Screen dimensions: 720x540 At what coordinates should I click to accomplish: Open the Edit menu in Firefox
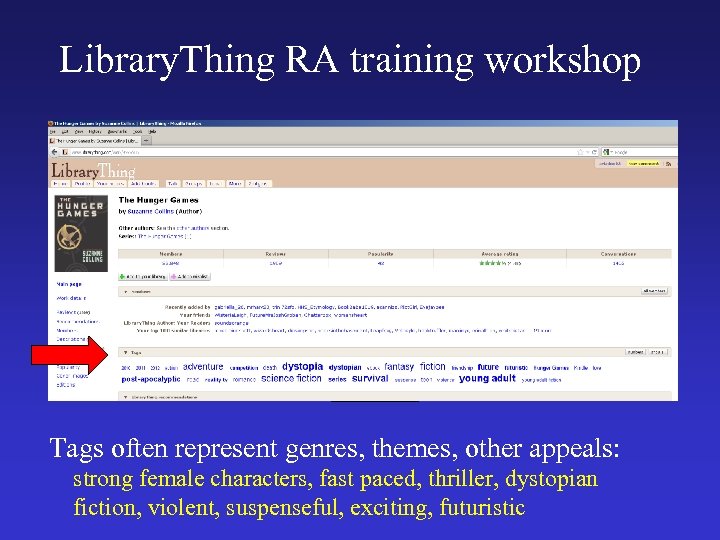click(65, 131)
